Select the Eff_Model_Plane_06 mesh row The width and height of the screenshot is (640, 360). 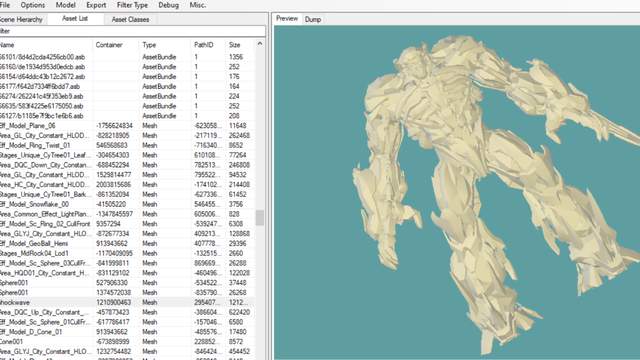coord(127,126)
